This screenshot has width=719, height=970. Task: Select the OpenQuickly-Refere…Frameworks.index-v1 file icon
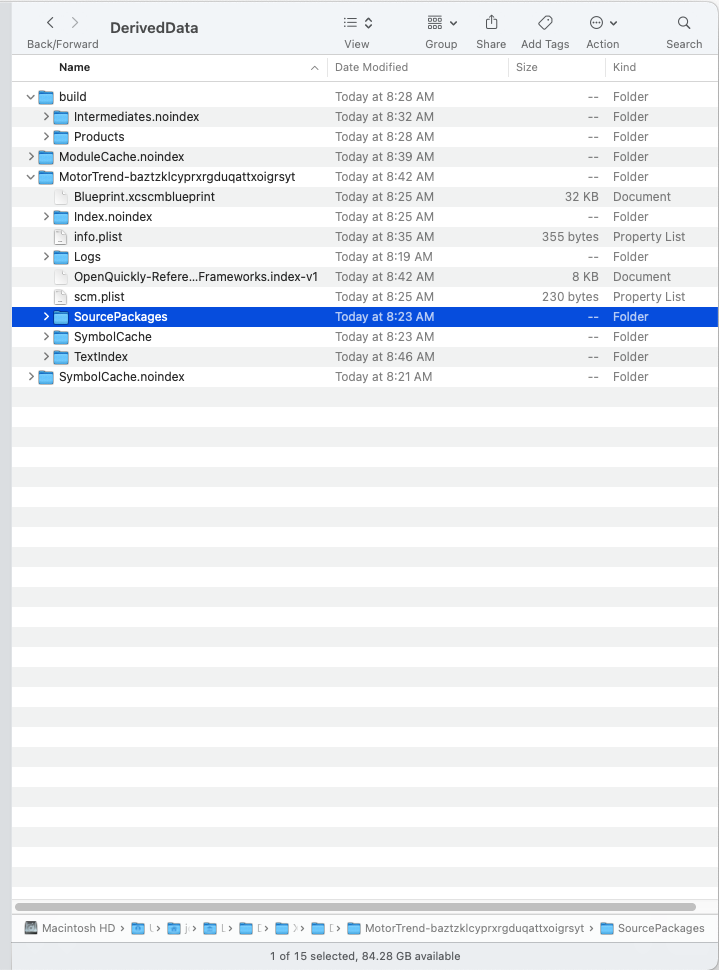coord(61,277)
